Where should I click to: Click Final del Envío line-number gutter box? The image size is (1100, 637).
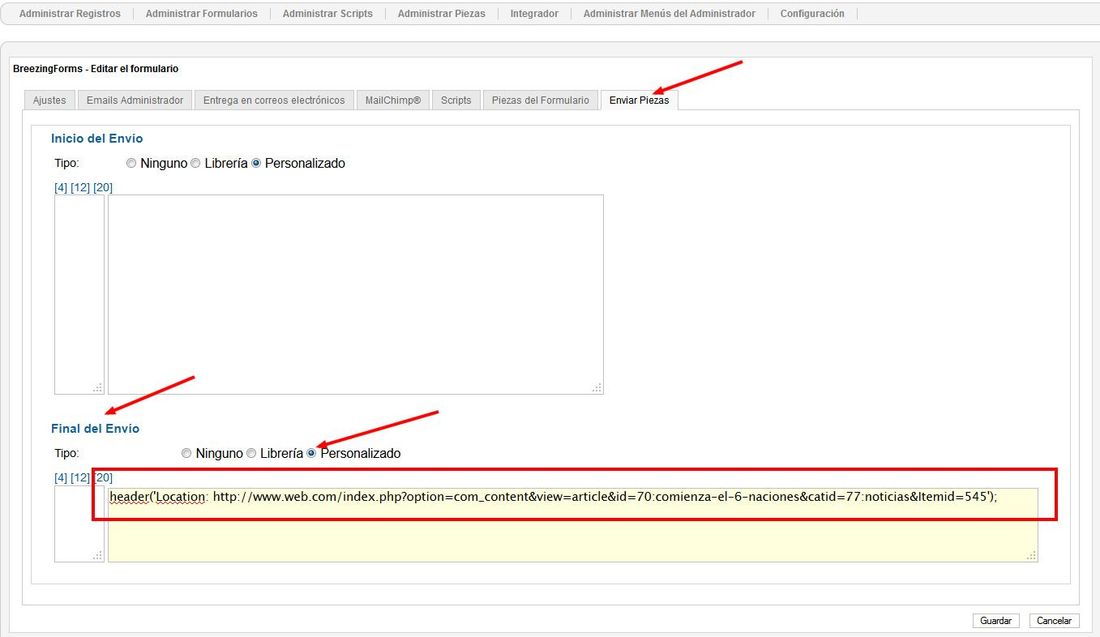pos(79,525)
